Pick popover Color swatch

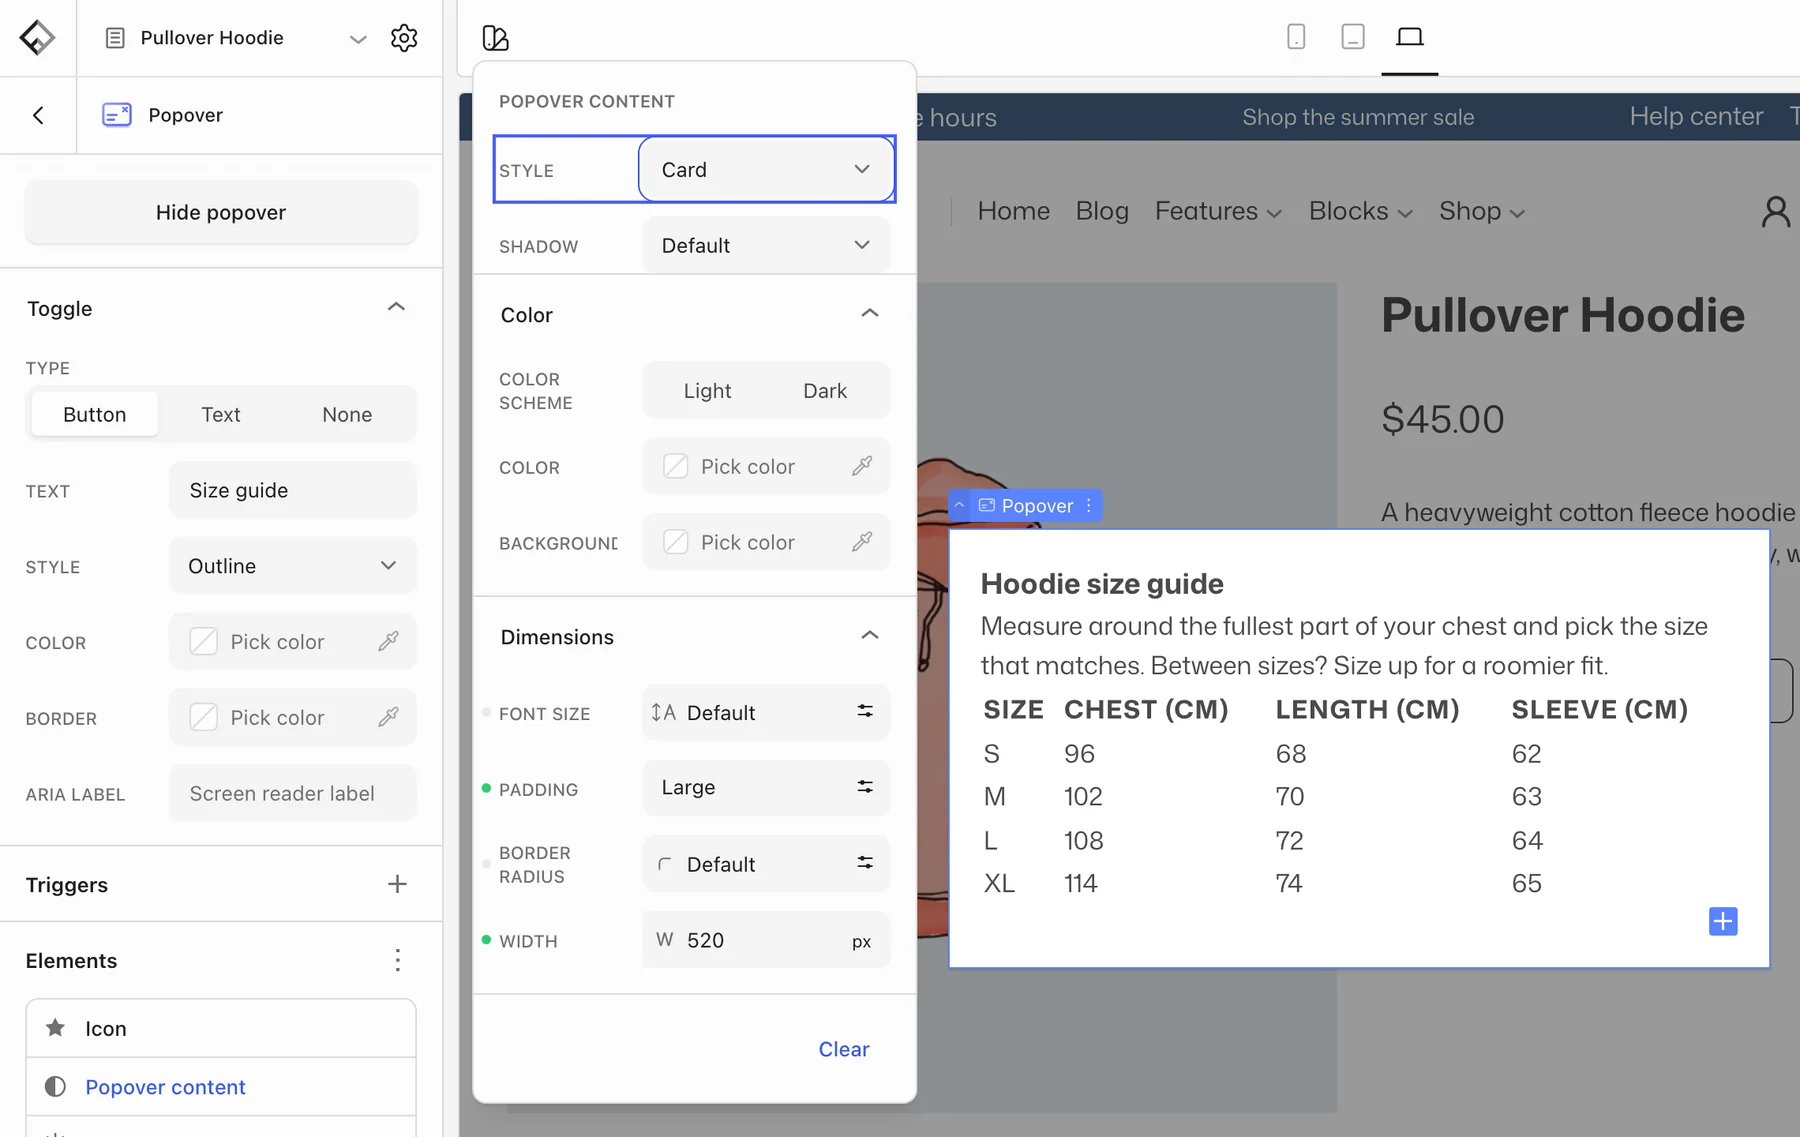[676, 466]
